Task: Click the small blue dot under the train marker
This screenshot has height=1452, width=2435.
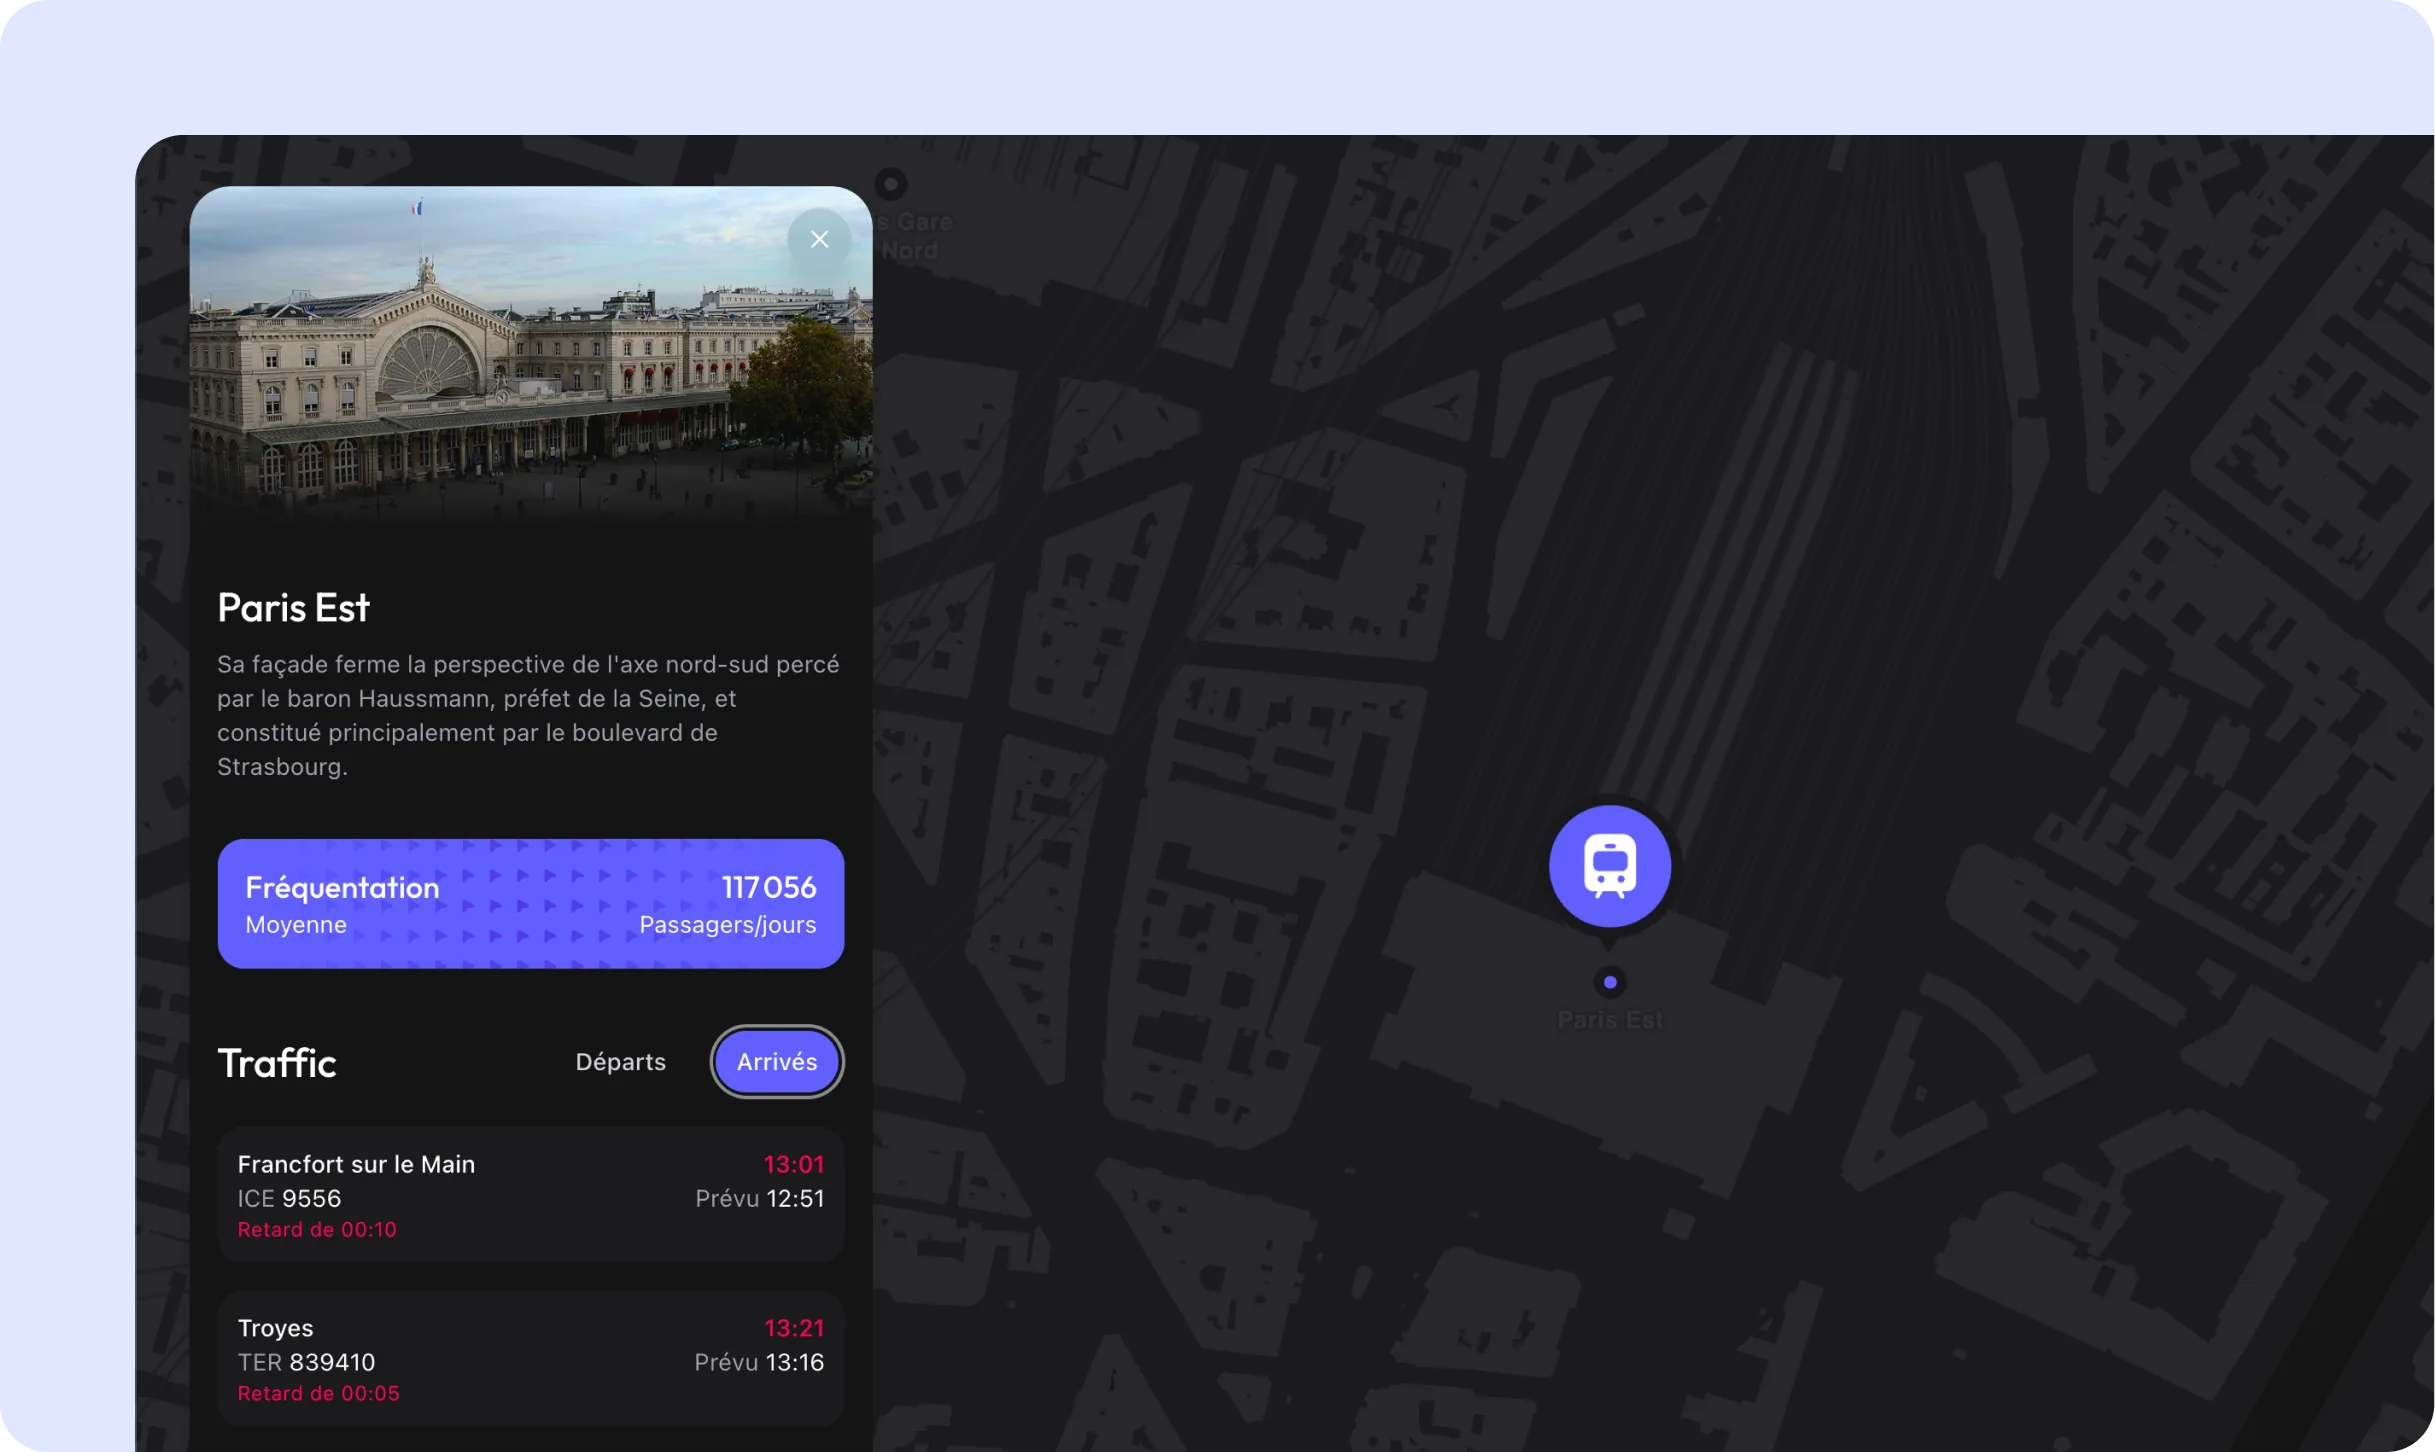Action: tap(1610, 983)
